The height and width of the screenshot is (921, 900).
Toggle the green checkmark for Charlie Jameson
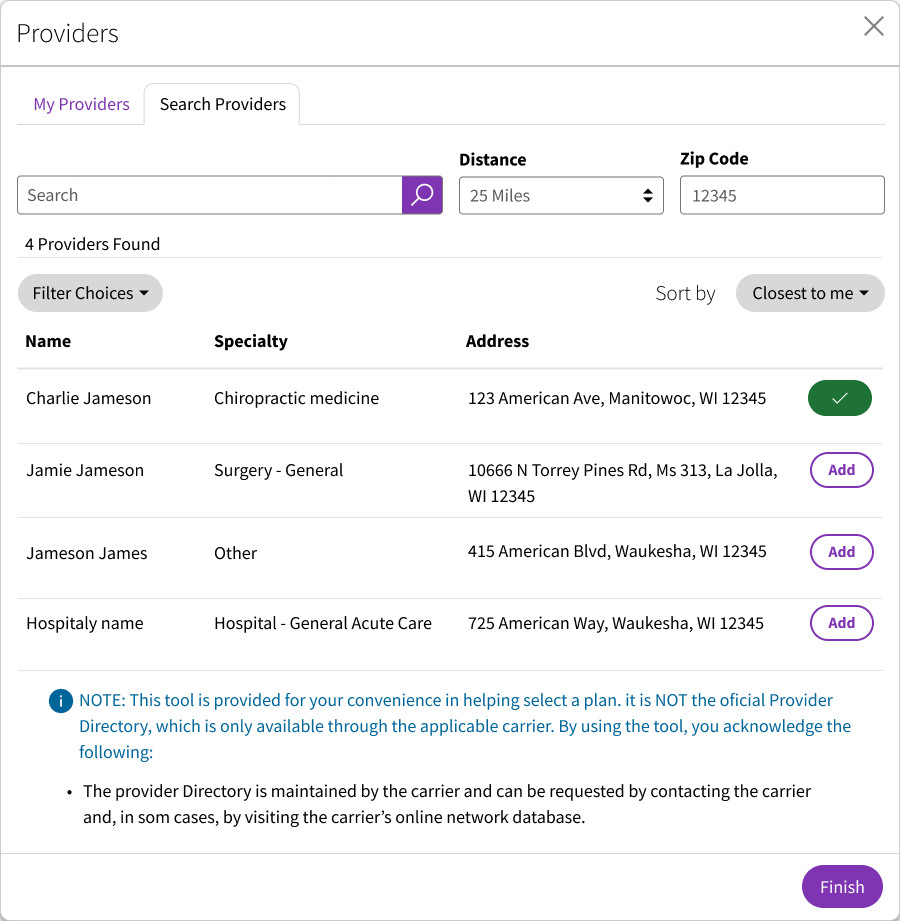click(x=839, y=398)
